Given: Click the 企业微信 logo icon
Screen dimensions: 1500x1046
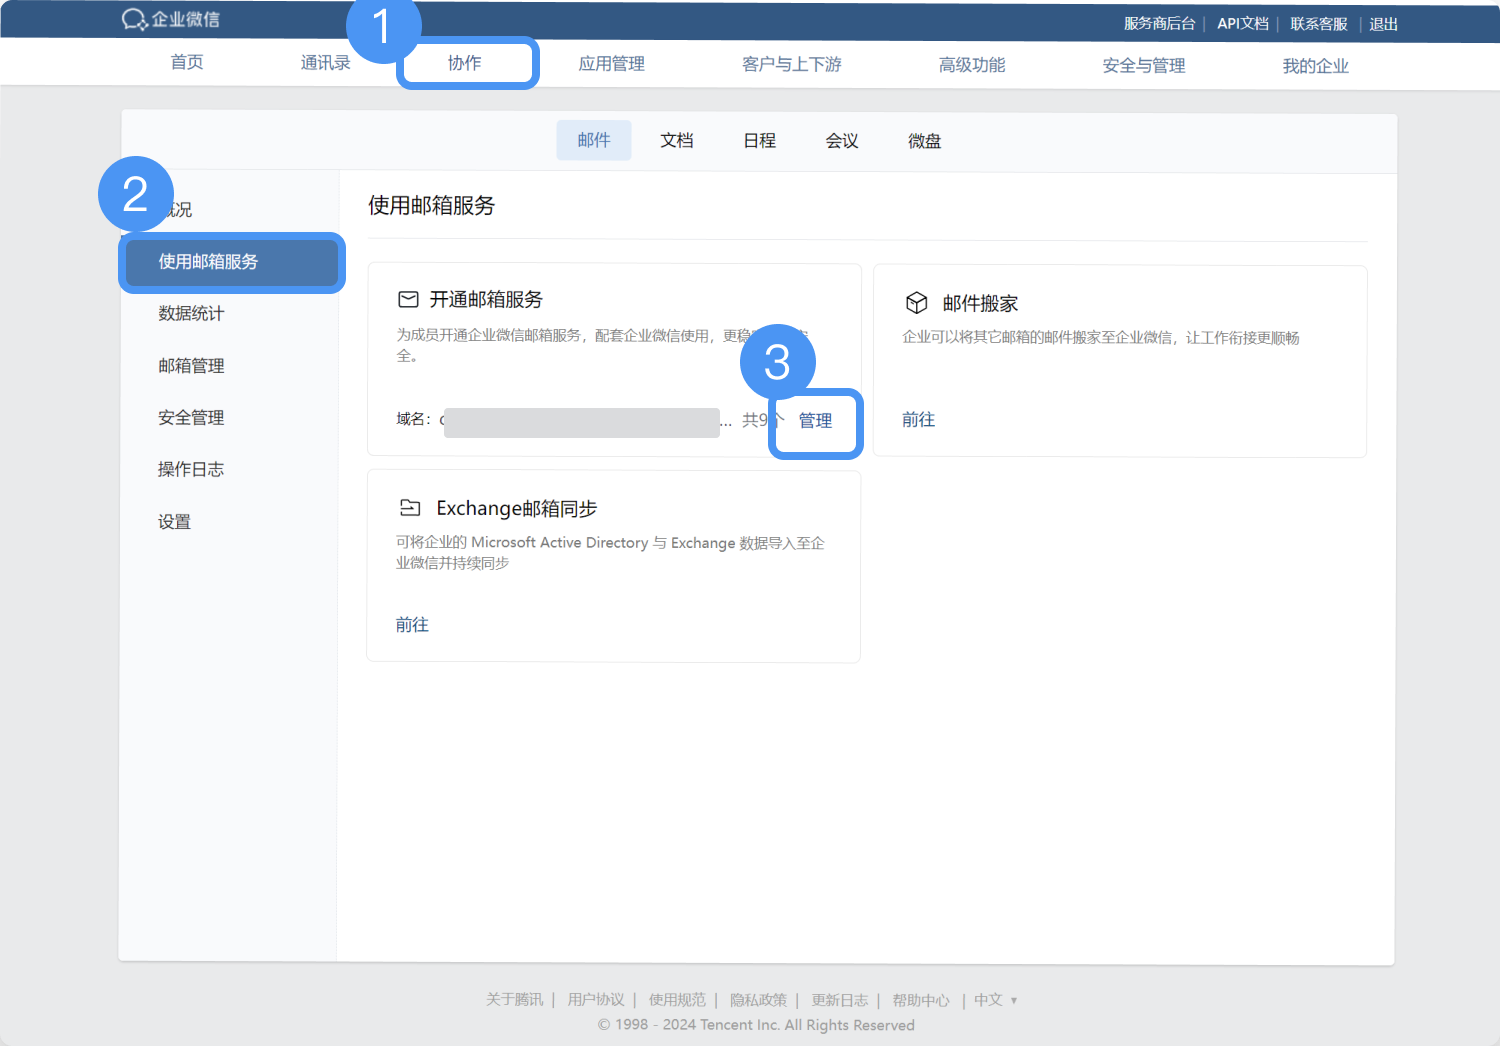Looking at the screenshot, I should [135, 19].
